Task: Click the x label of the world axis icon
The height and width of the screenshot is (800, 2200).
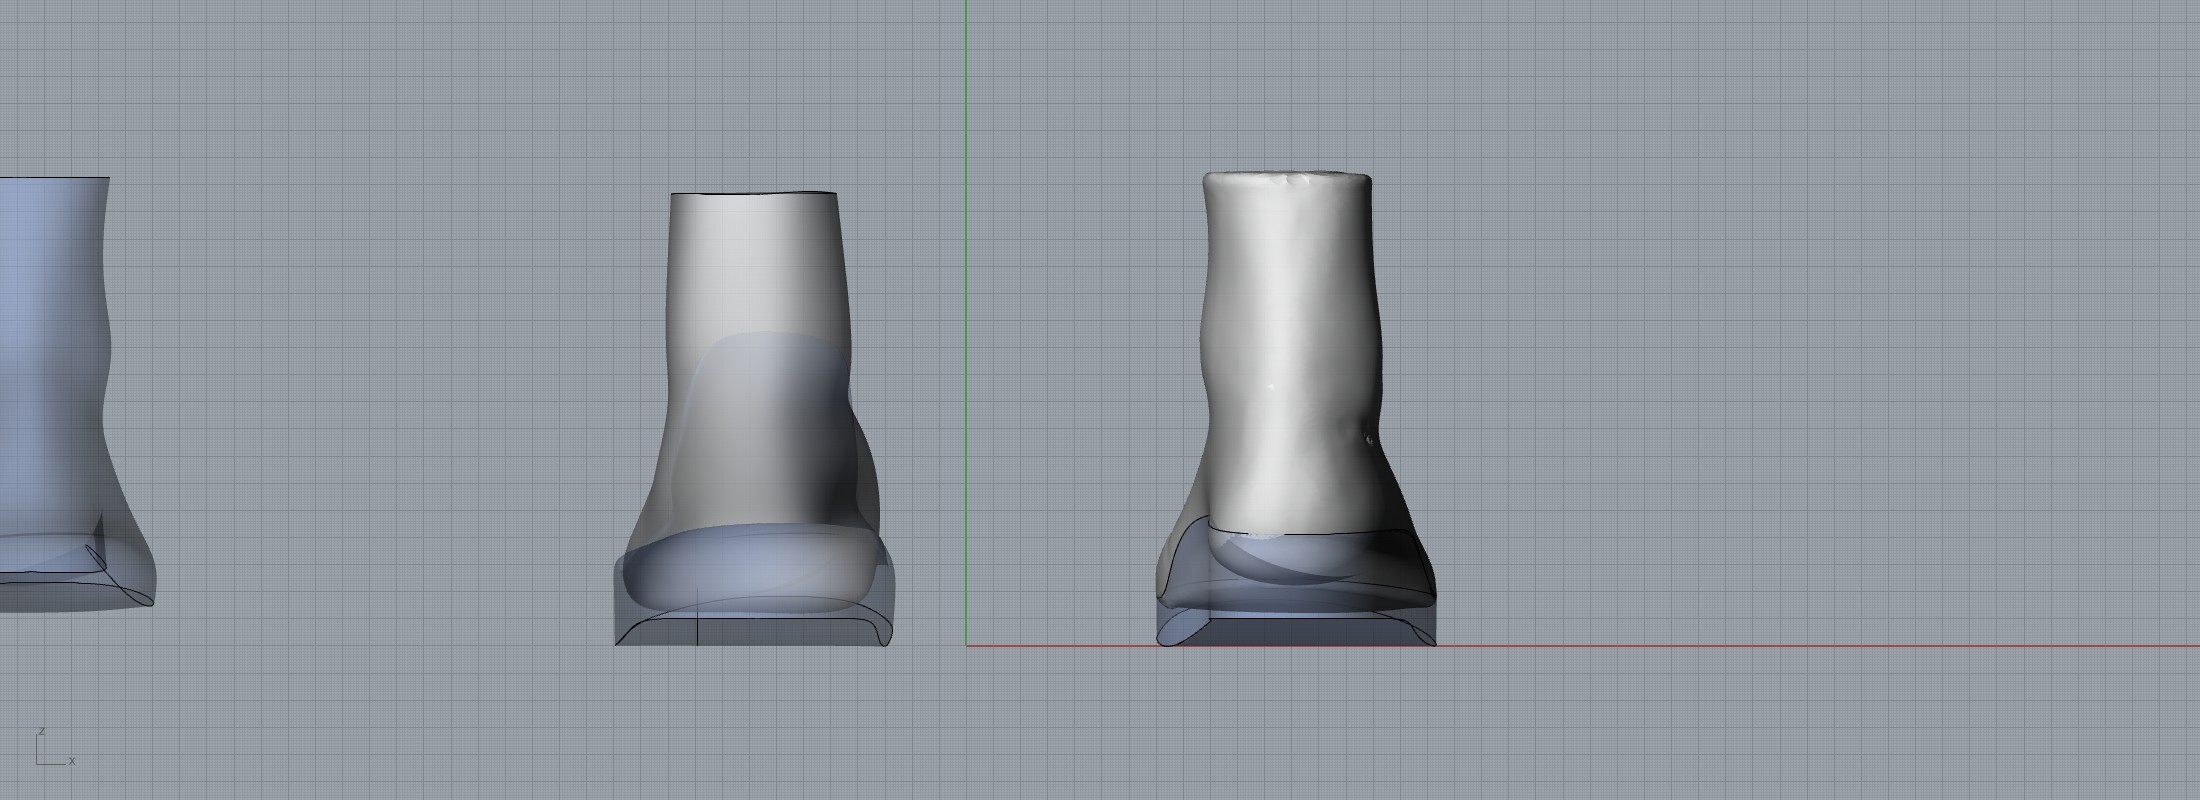Action: 72,761
